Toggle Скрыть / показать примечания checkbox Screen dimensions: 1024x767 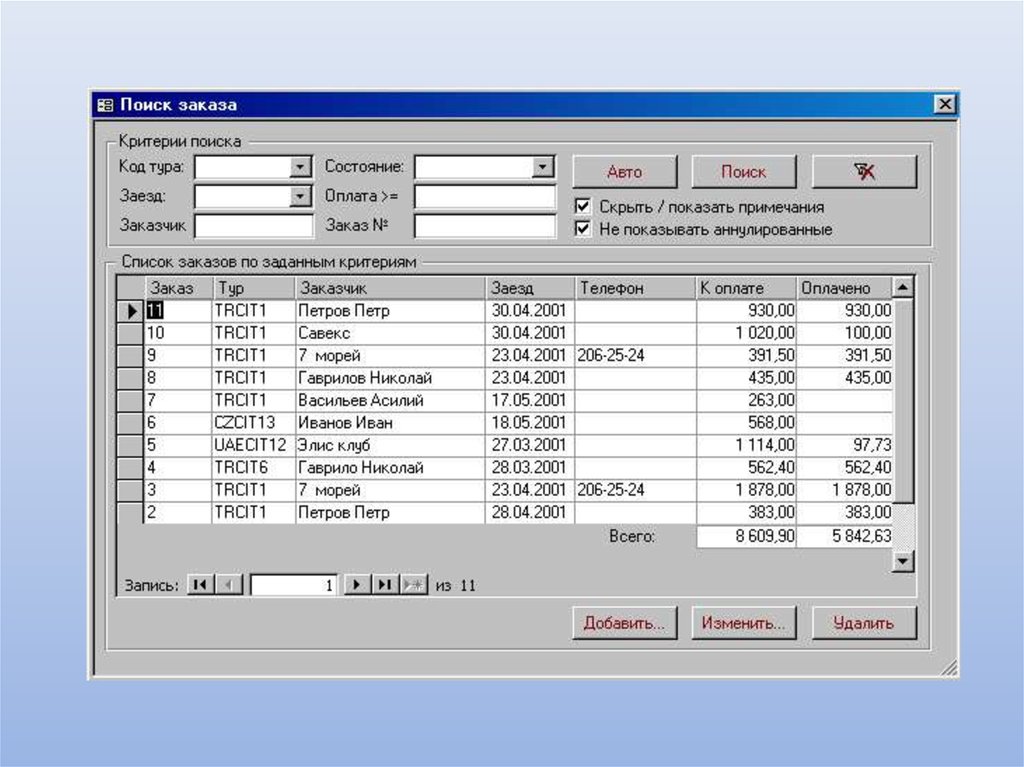[x=583, y=206]
